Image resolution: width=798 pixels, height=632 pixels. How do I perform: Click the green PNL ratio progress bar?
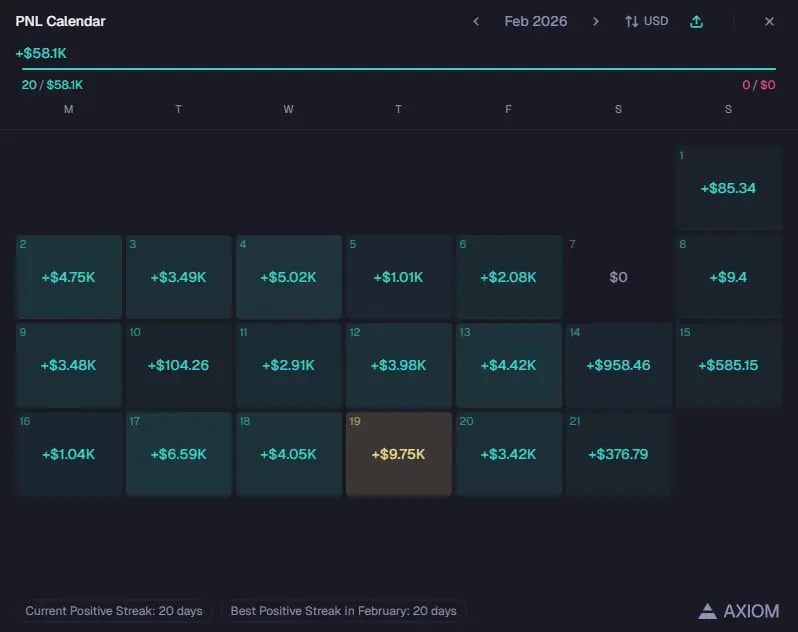click(398, 69)
